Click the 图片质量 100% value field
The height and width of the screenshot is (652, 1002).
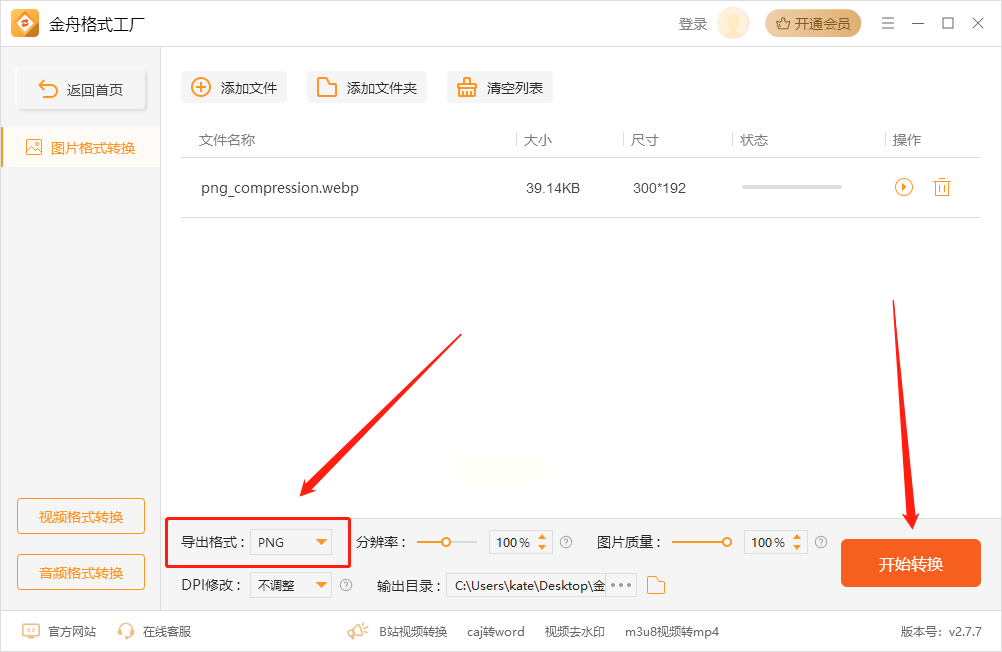pos(768,542)
